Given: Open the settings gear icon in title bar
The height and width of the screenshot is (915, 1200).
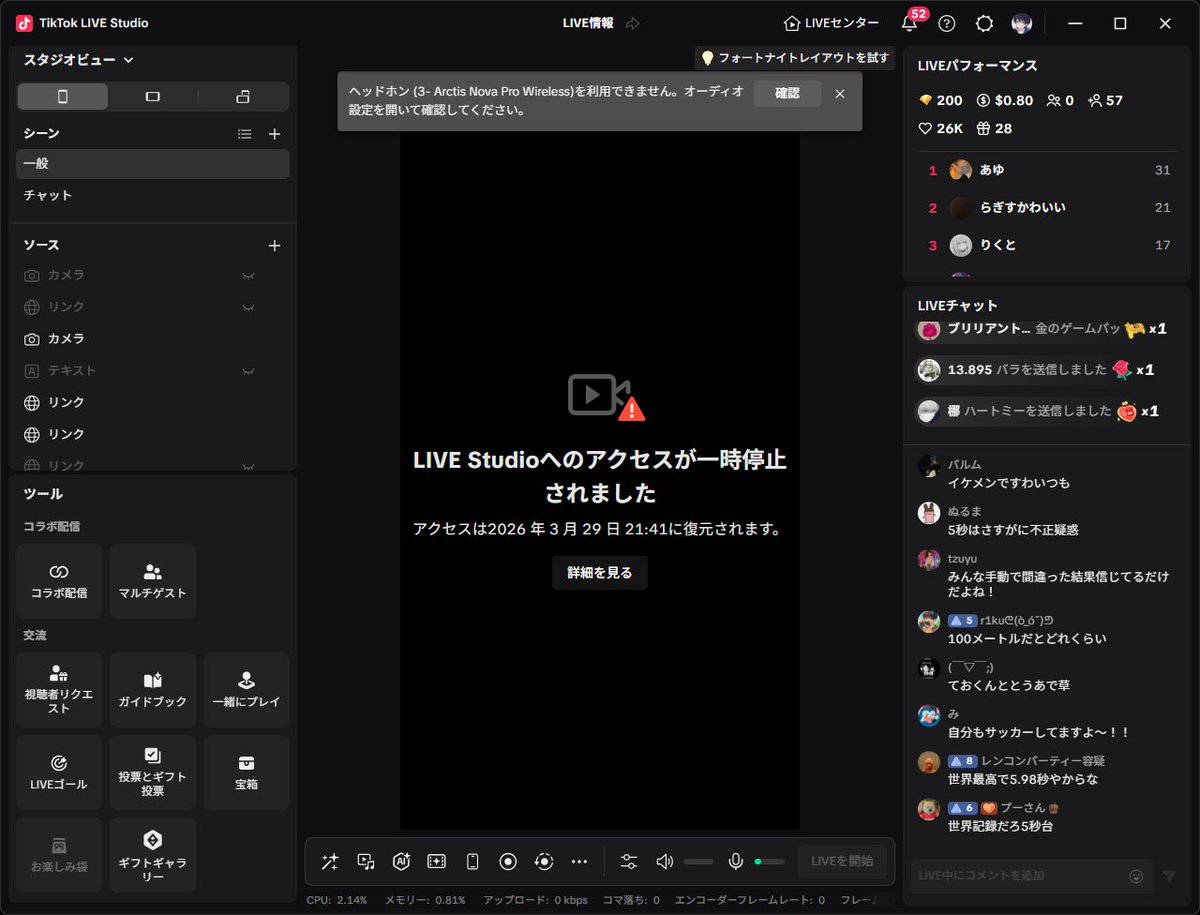Looking at the screenshot, I should 985,23.
